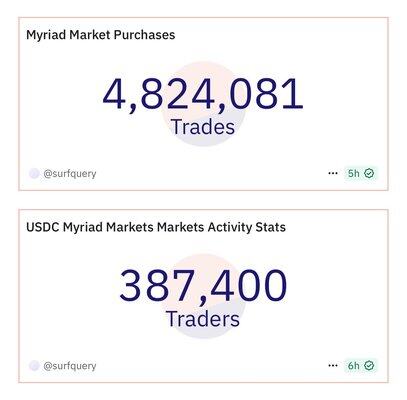Click the circular watermark logo behind Traders
This screenshot has height=400, width=407.
203,296
